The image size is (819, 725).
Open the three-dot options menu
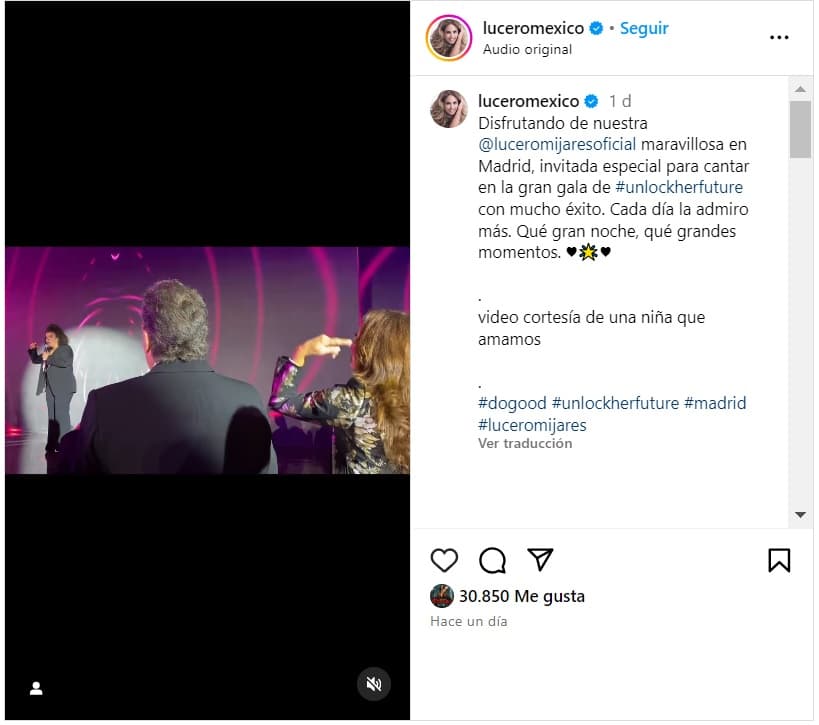click(x=778, y=36)
